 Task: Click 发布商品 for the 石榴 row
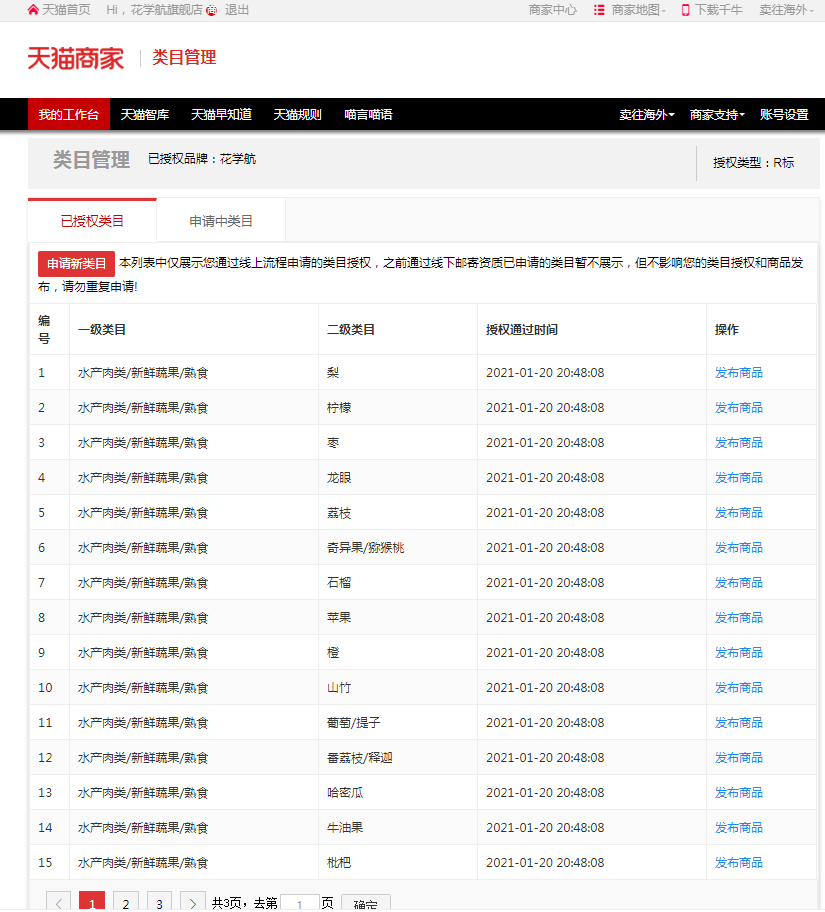pyautogui.click(x=738, y=582)
